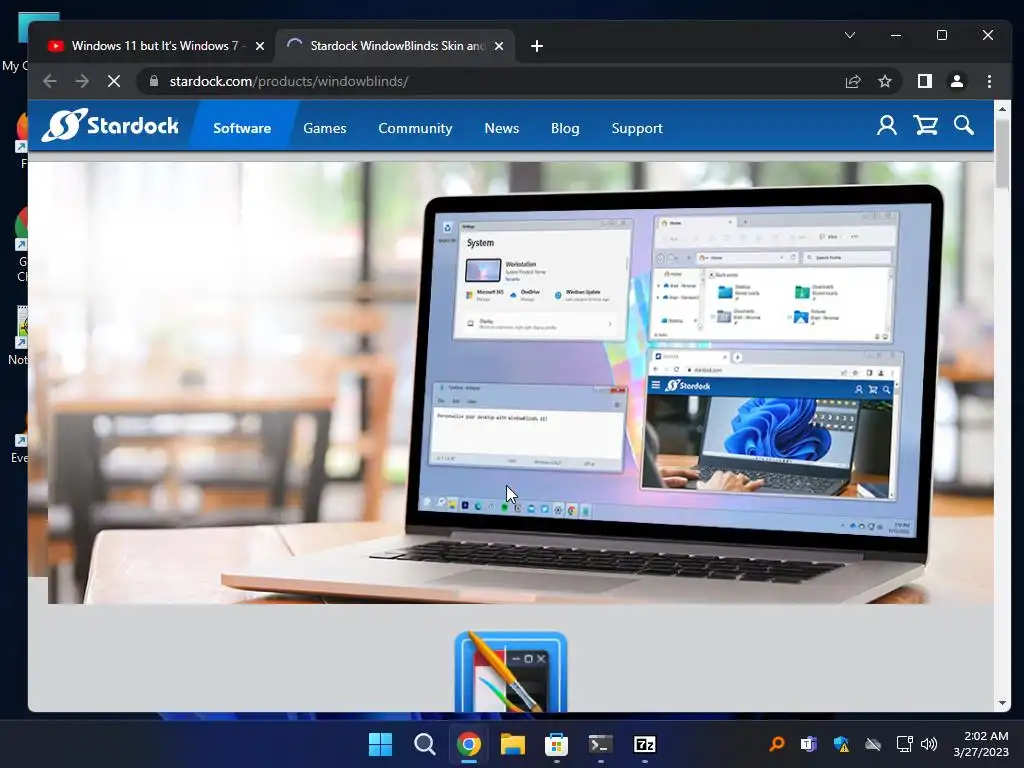Click Windows Security tray icon
Image resolution: width=1024 pixels, height=768 pixels.
[x=841, y=744]
